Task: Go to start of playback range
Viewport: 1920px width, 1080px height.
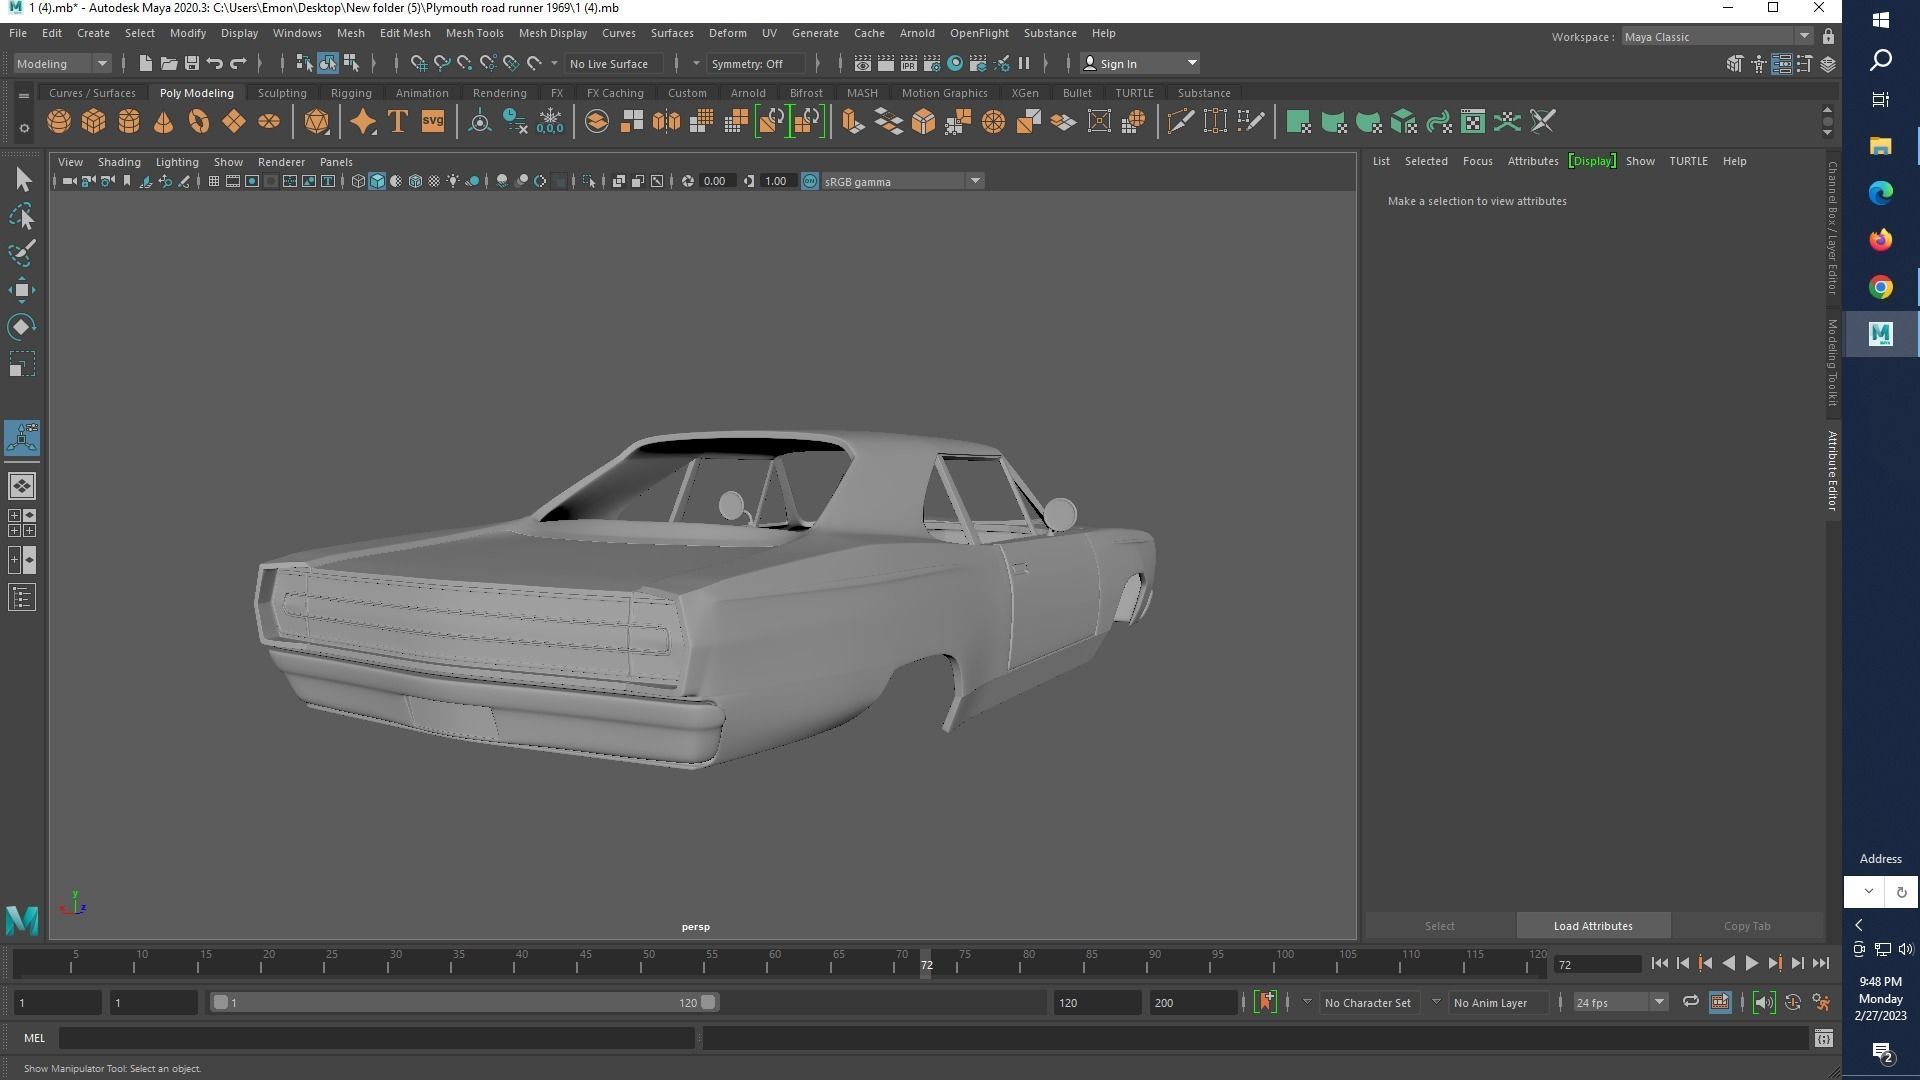Action: pos(1660,963)
